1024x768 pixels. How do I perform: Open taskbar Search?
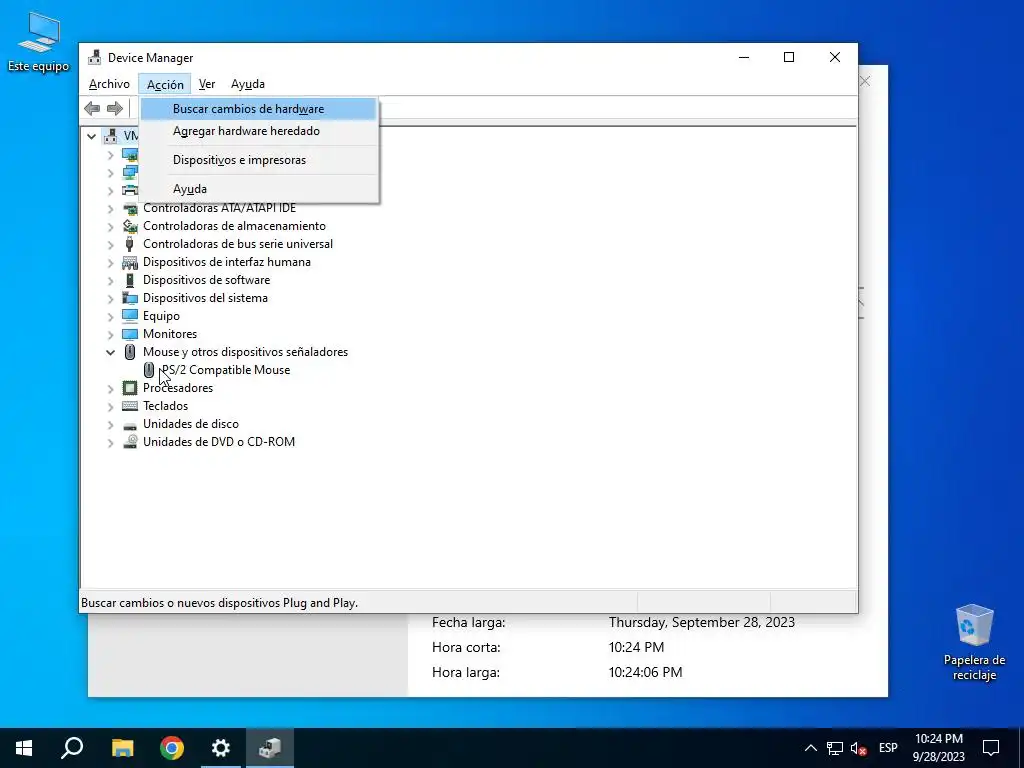coord(72,748)
